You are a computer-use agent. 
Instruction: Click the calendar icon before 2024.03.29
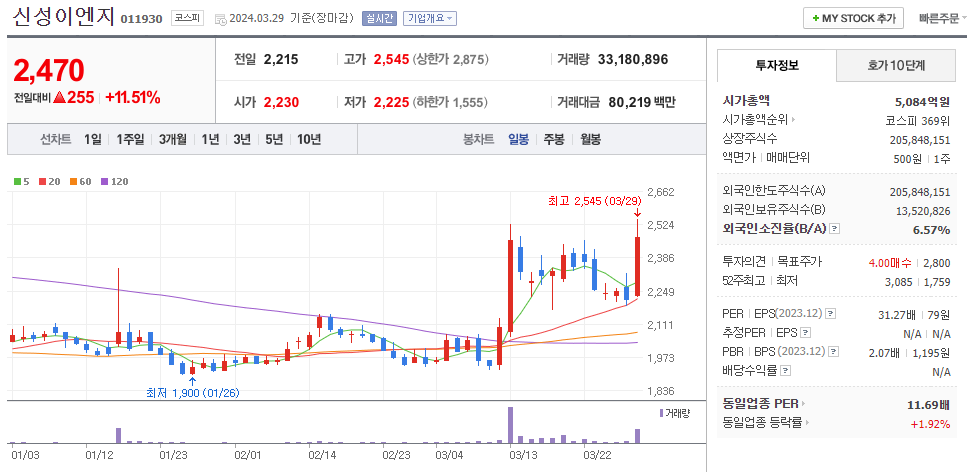click(220, 19)
